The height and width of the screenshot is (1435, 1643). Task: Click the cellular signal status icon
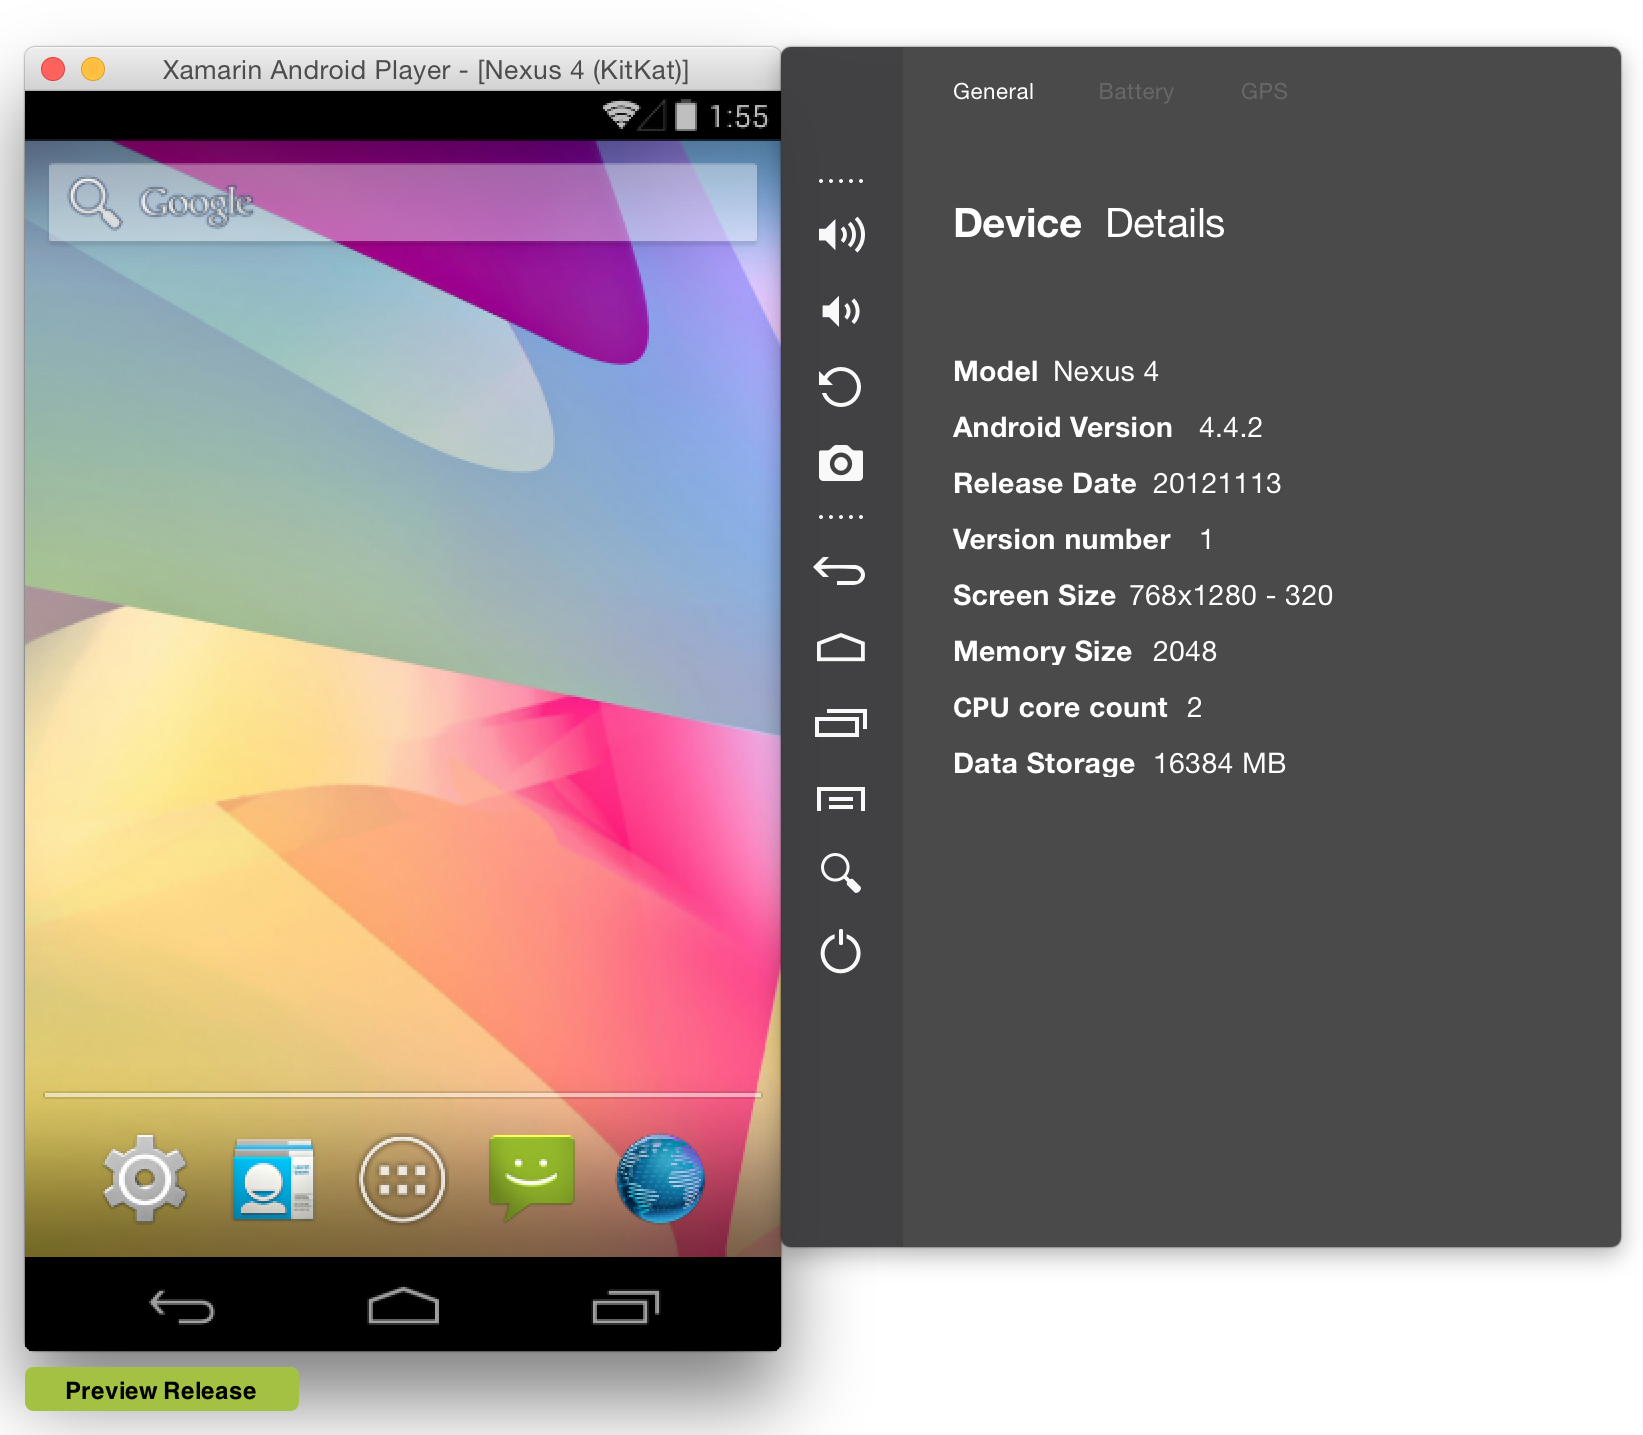coord(653,116)
